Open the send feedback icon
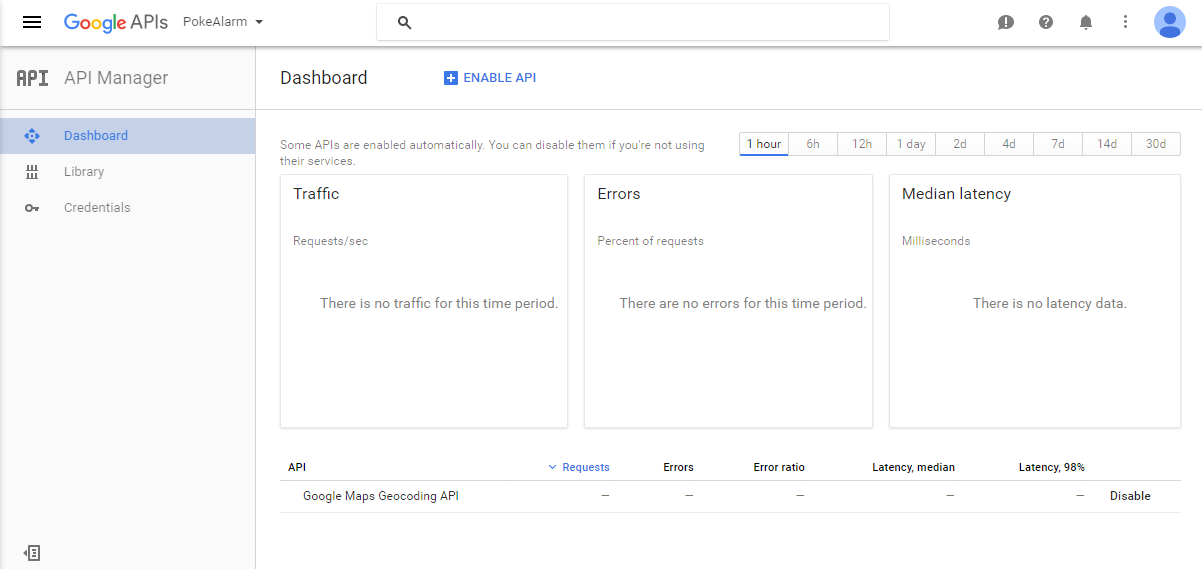 pyautogui.click(x=1006, y=22)
